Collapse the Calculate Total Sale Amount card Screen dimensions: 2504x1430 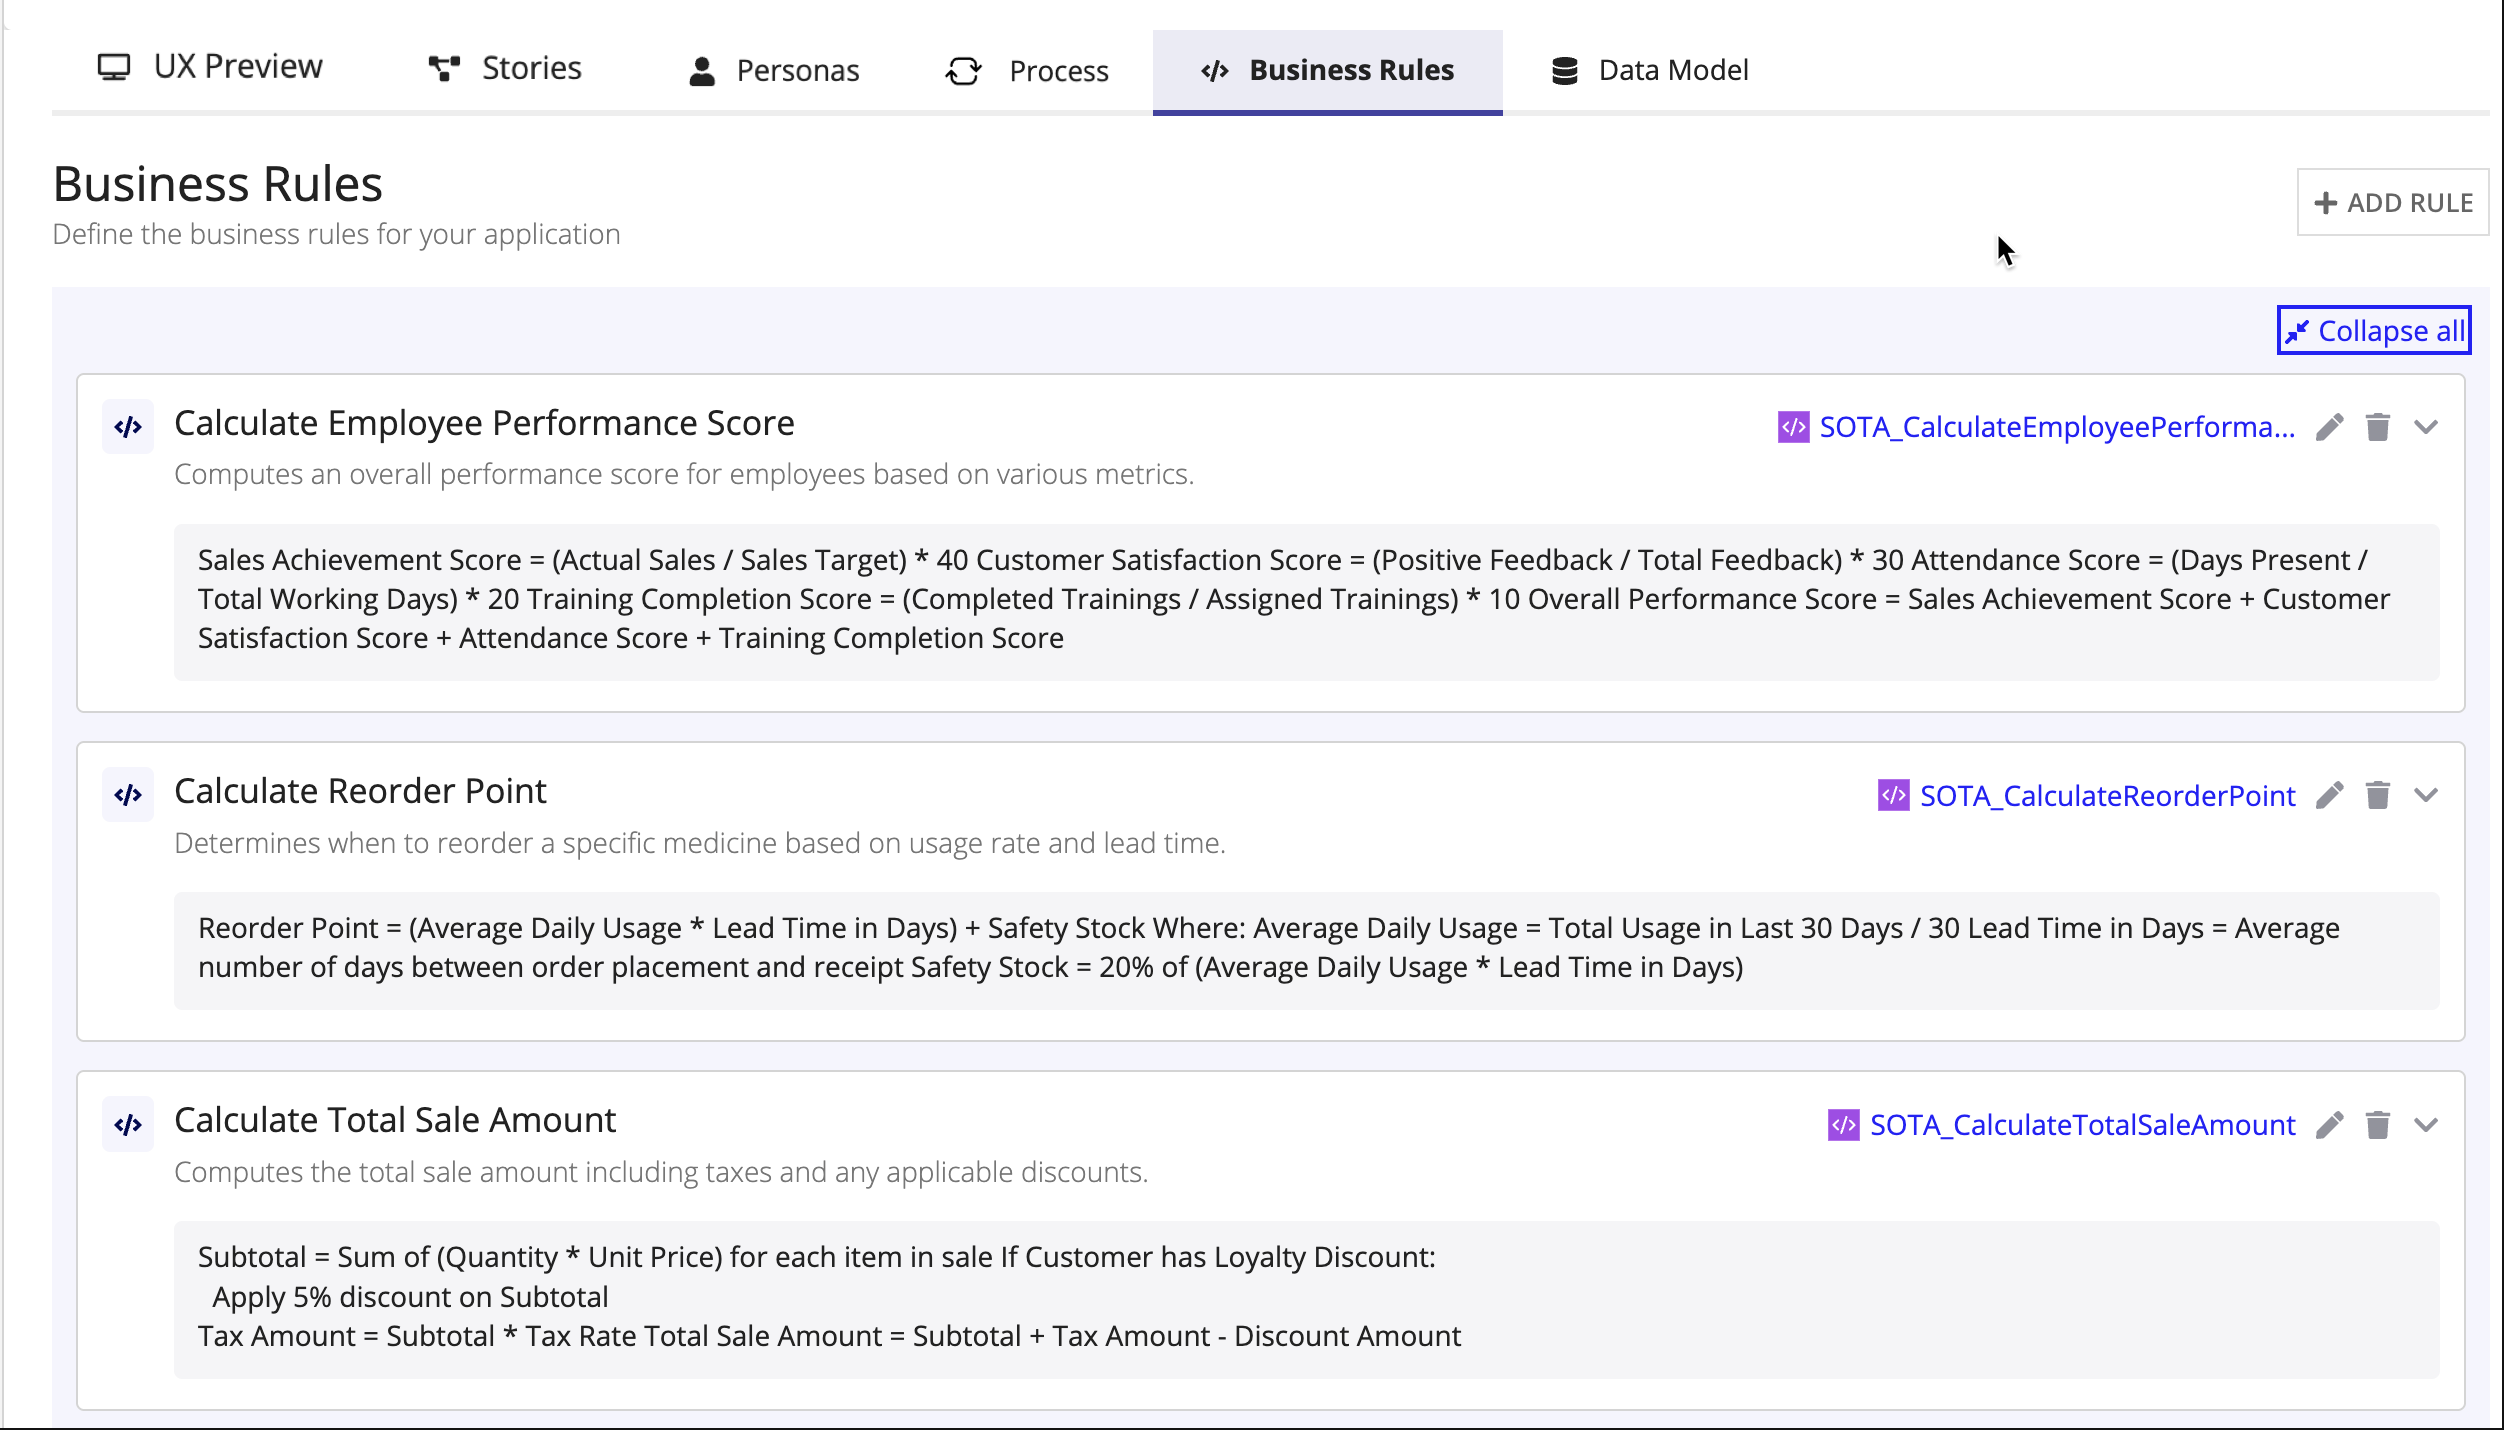pyautogui.click(x=2426, y=1125)
